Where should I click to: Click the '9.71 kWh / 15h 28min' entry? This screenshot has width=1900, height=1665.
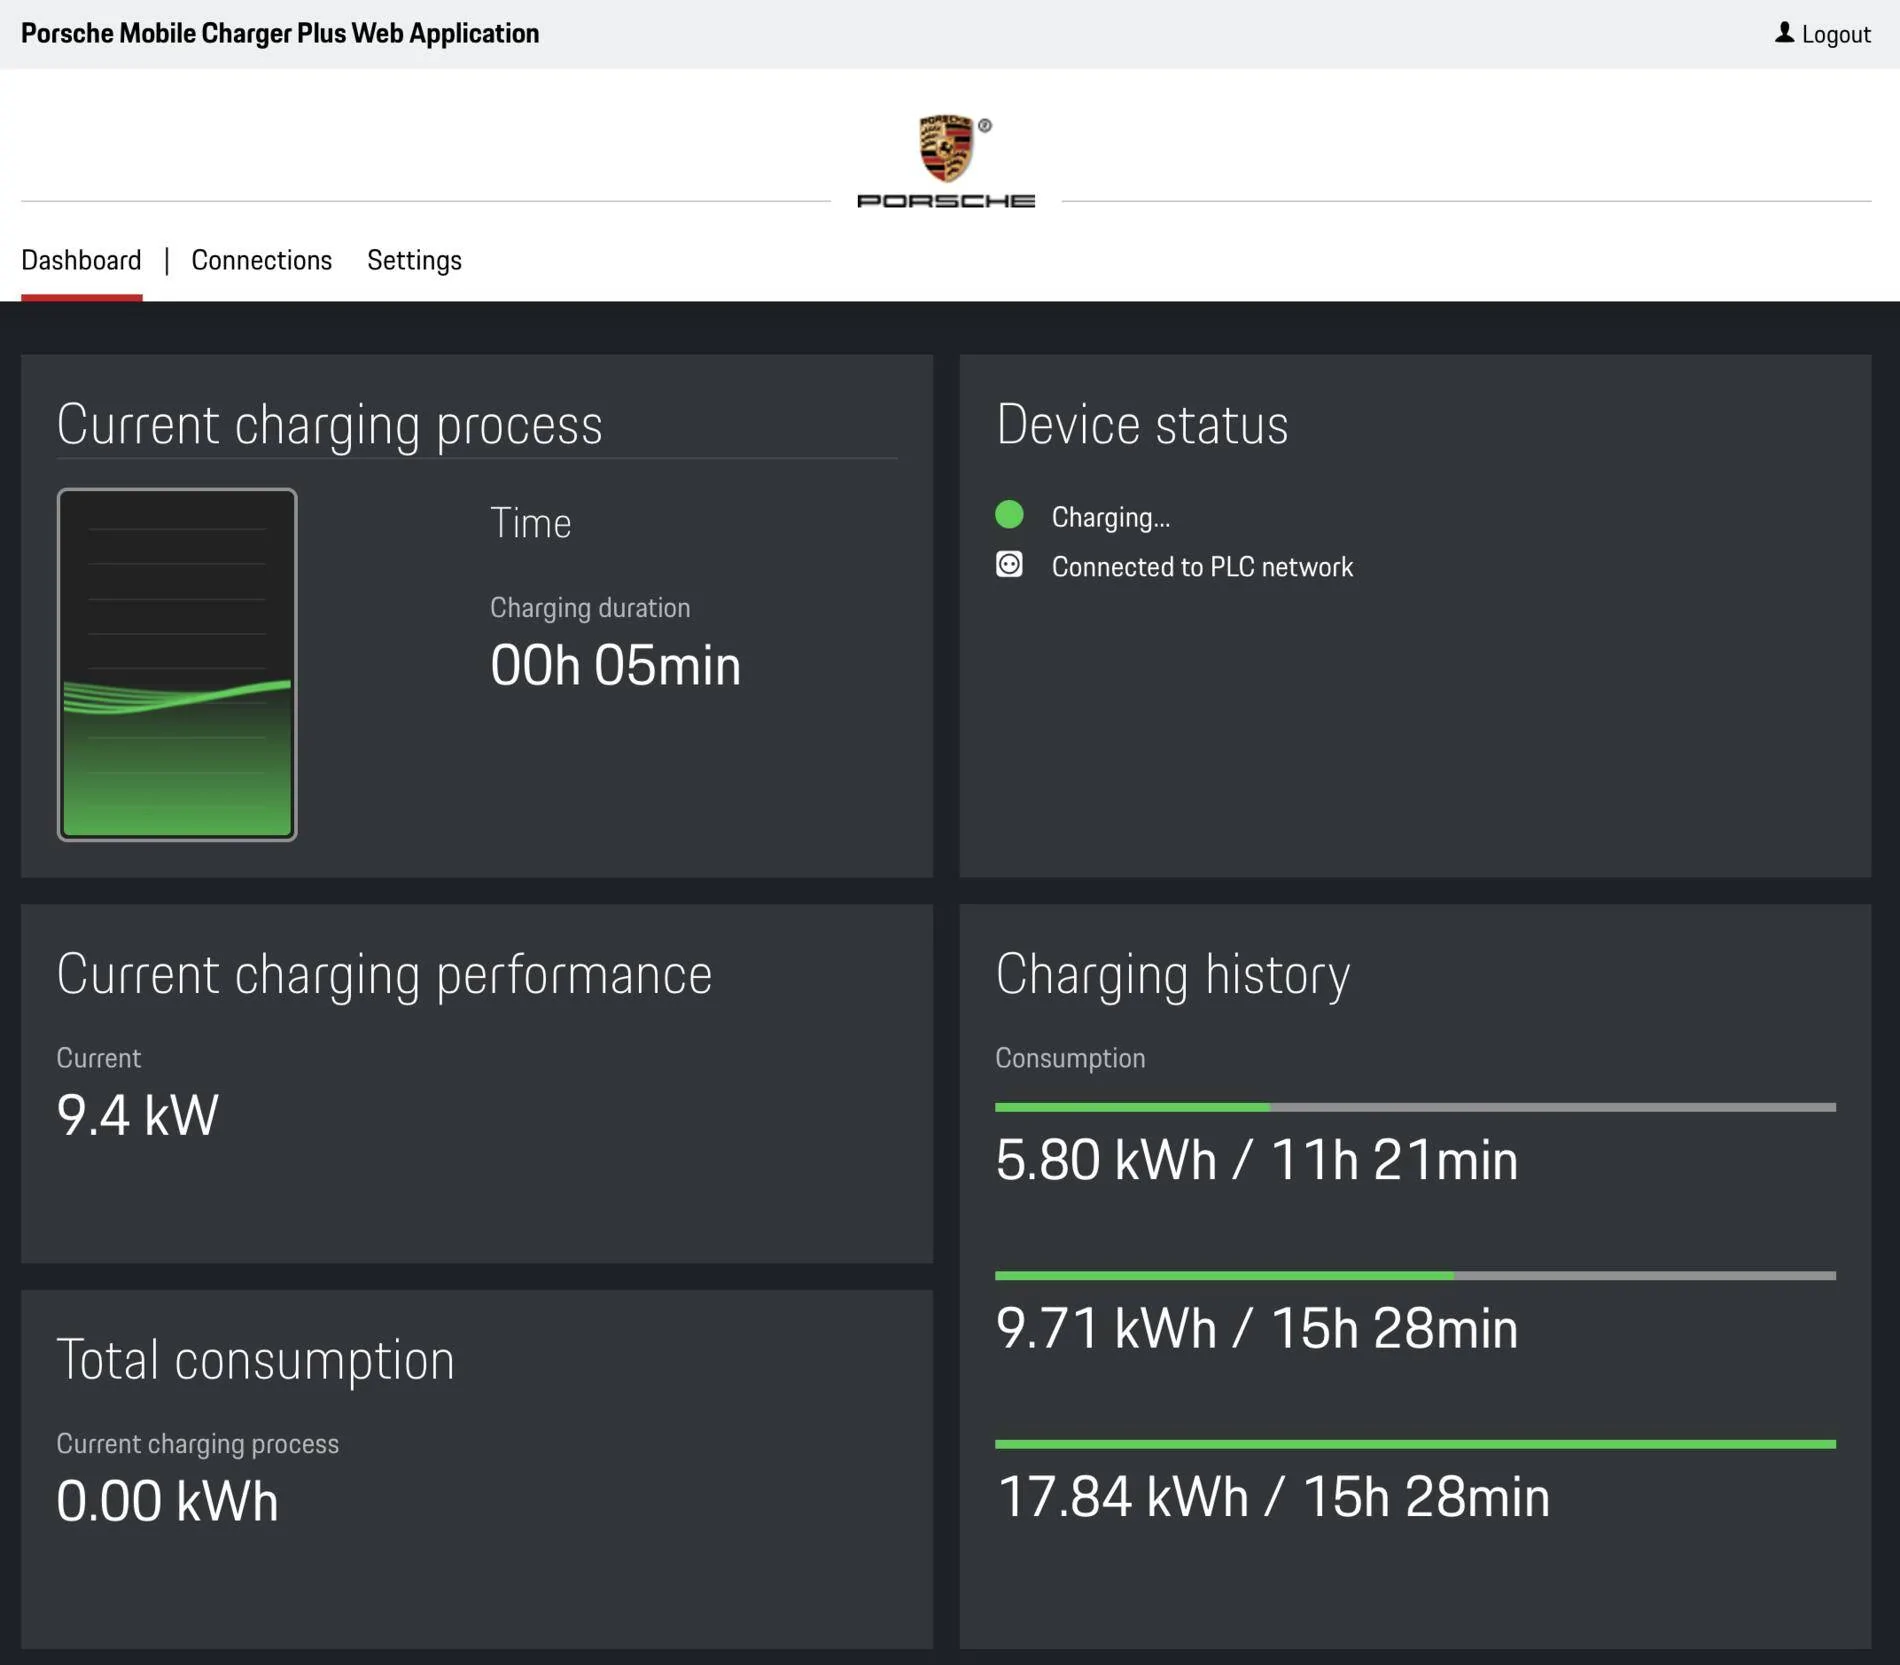click(1257, 1328)
